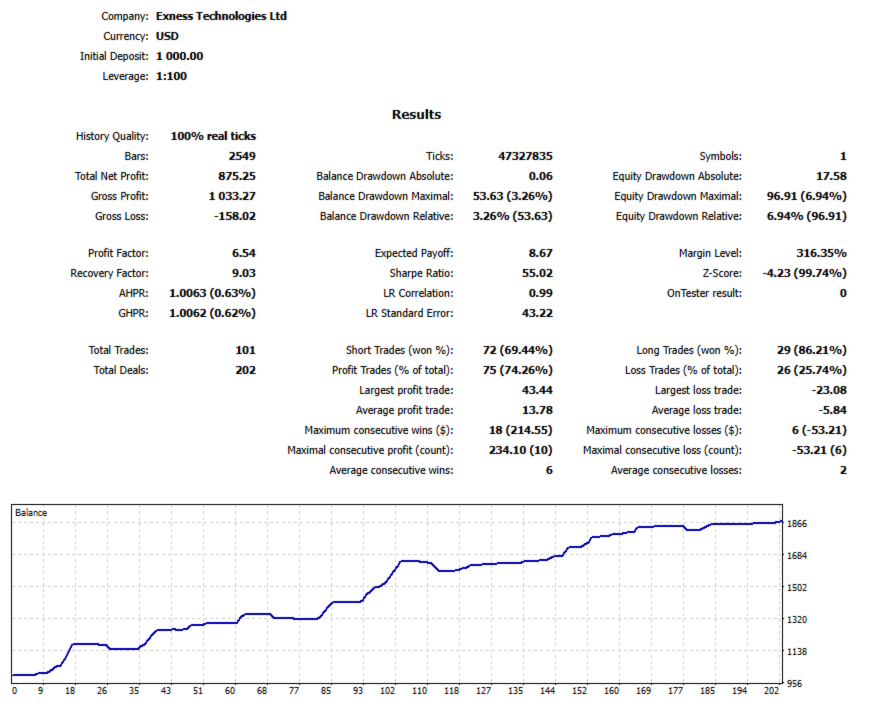Click the Balance label in the chart
The width and height of the screenshot is (869, 711).
pyautogui.click(x=31, y=513)
